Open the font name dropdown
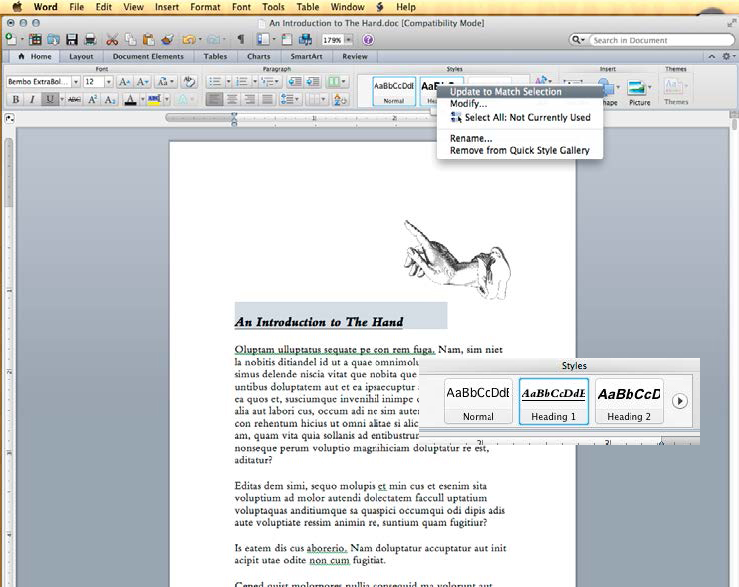This screenshot has width=739, height=587. tap(75, 82)
